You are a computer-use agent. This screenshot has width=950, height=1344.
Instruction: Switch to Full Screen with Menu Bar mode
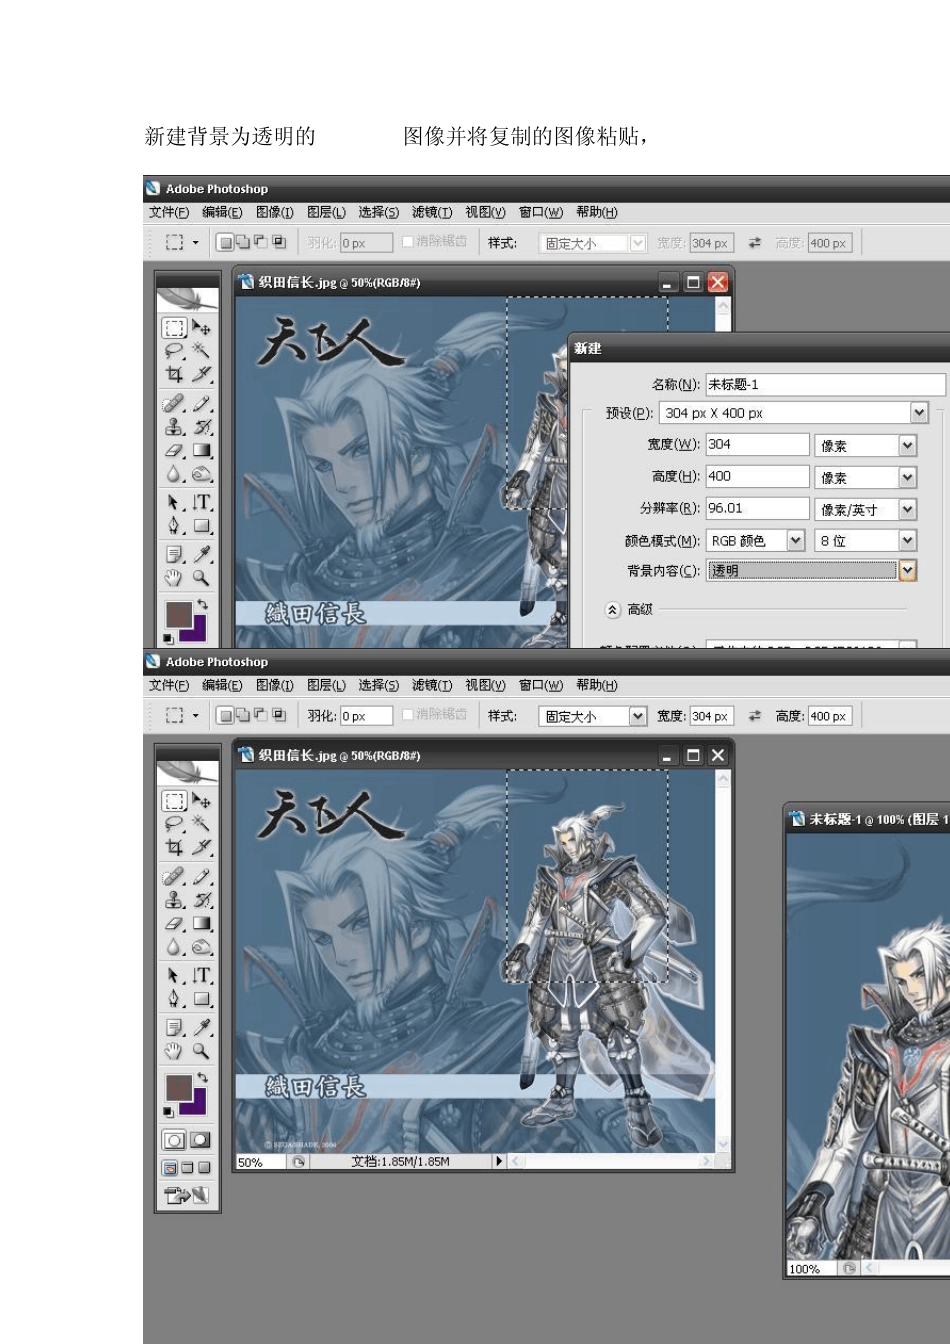[x=188, y=1167]
